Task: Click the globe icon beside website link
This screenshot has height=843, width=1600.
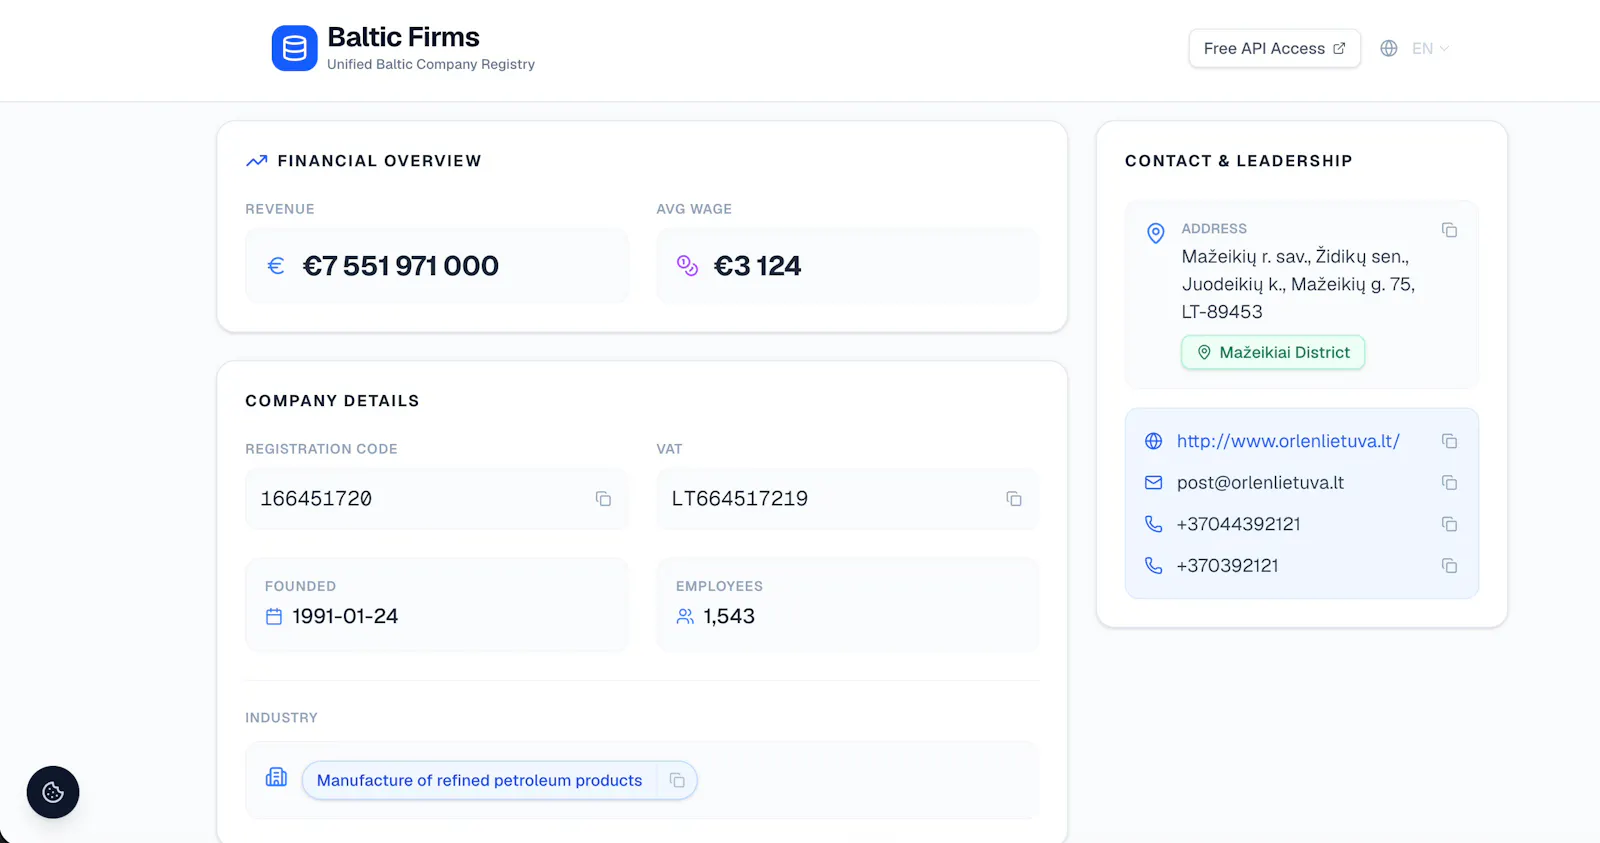Action: coord(1153,441)
